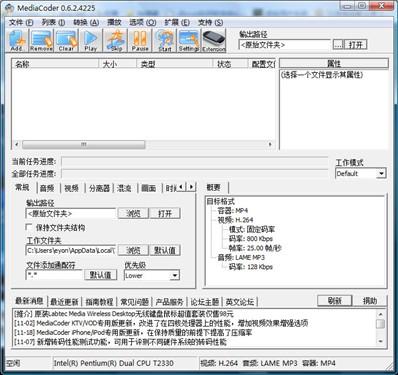Click the Clear list toolbar icon
The width and height of the screenshot is (398, 375).
67,40
